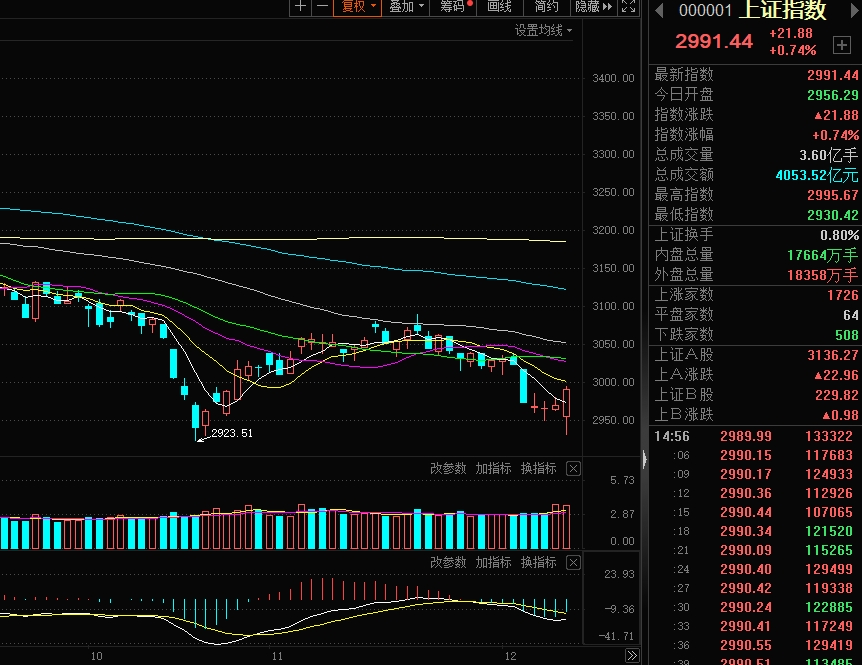Click 隐藏 to hide the side panel
Screen dimensions: 862x665
point(593,7)
